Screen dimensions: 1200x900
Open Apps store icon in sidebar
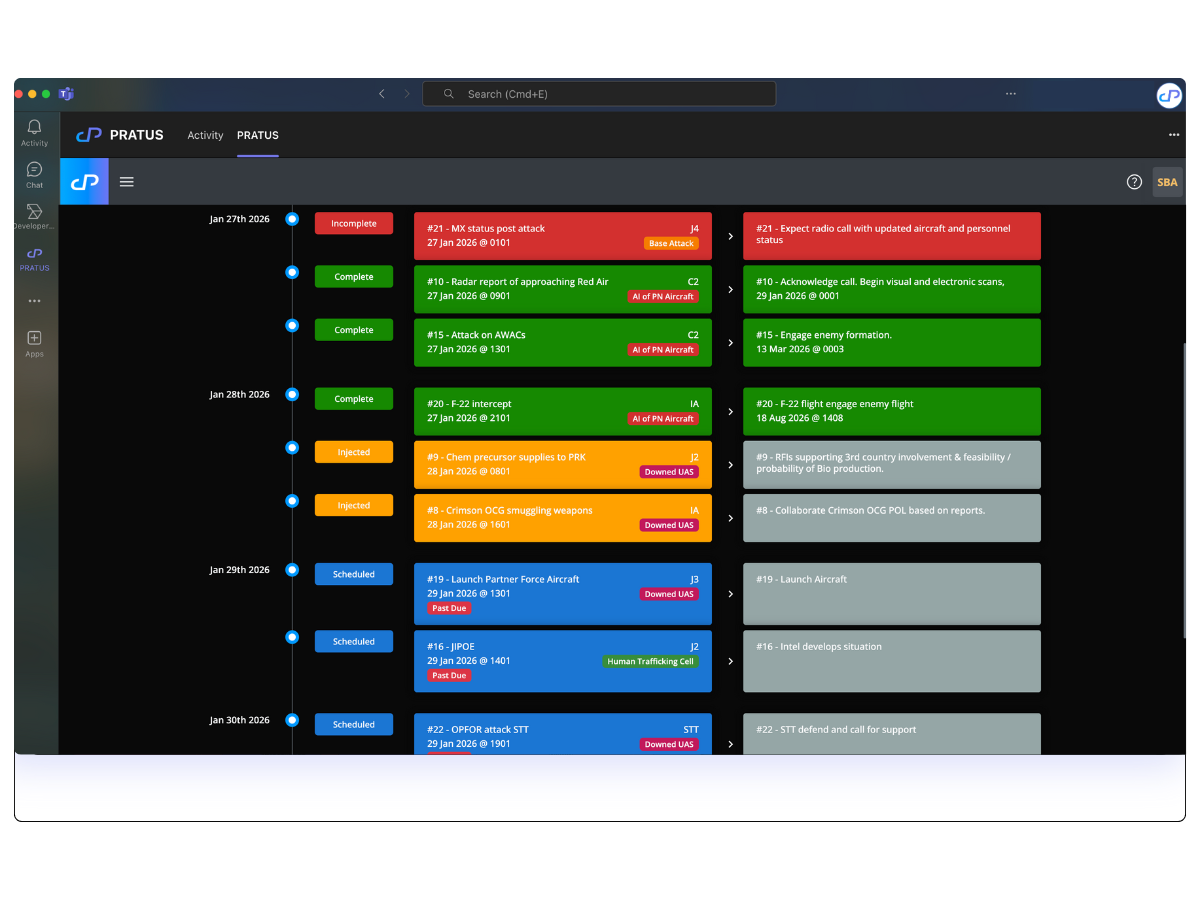click(x=34, y=339)
